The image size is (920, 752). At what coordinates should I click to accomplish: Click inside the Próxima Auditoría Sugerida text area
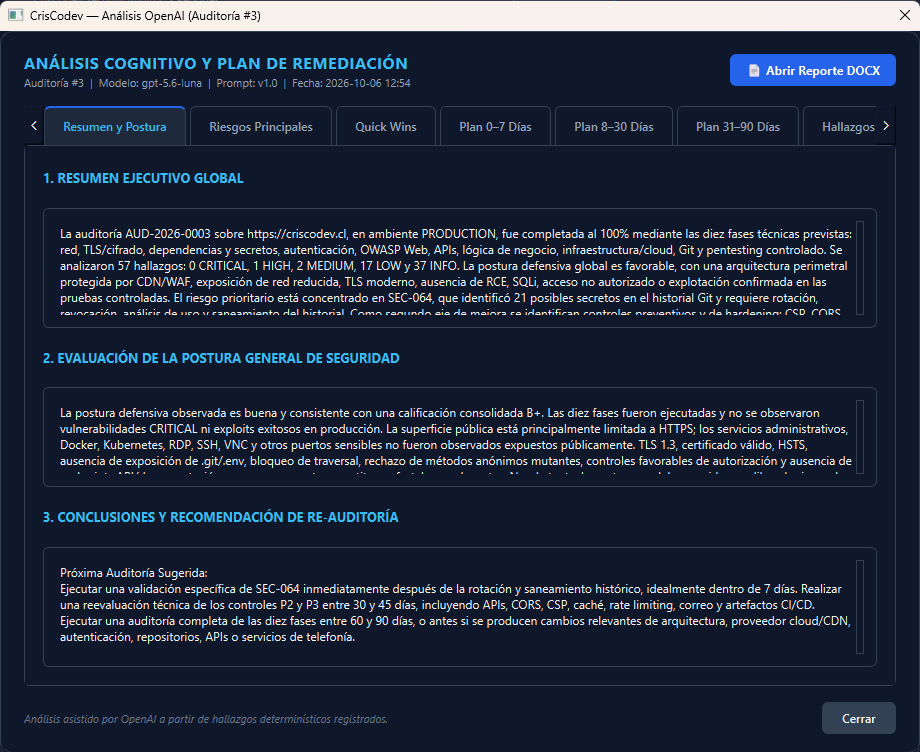(456, 607)
